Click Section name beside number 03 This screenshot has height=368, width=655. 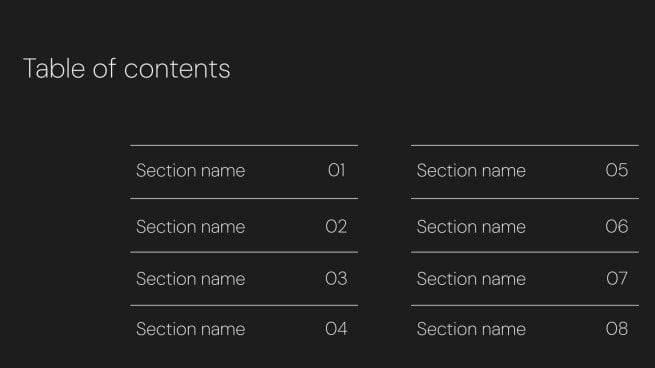(190, 279)
